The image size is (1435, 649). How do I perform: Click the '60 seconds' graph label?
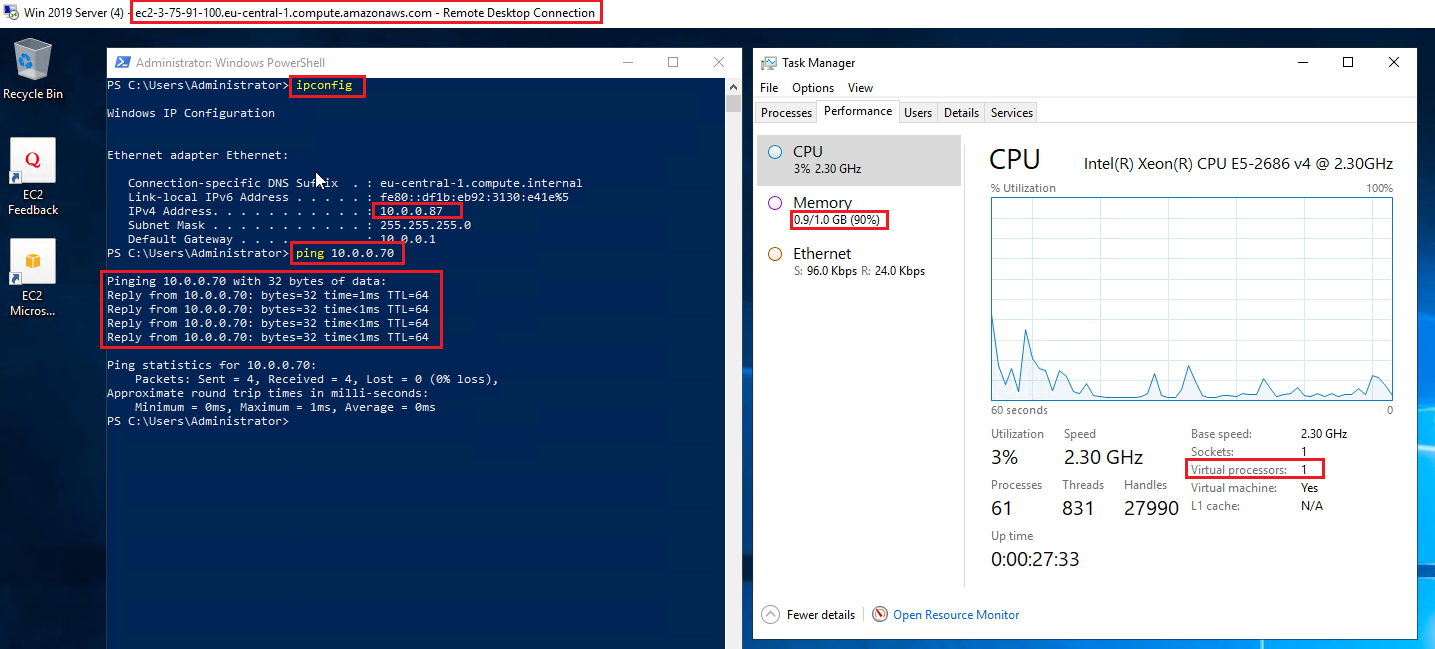[1019, 410]
